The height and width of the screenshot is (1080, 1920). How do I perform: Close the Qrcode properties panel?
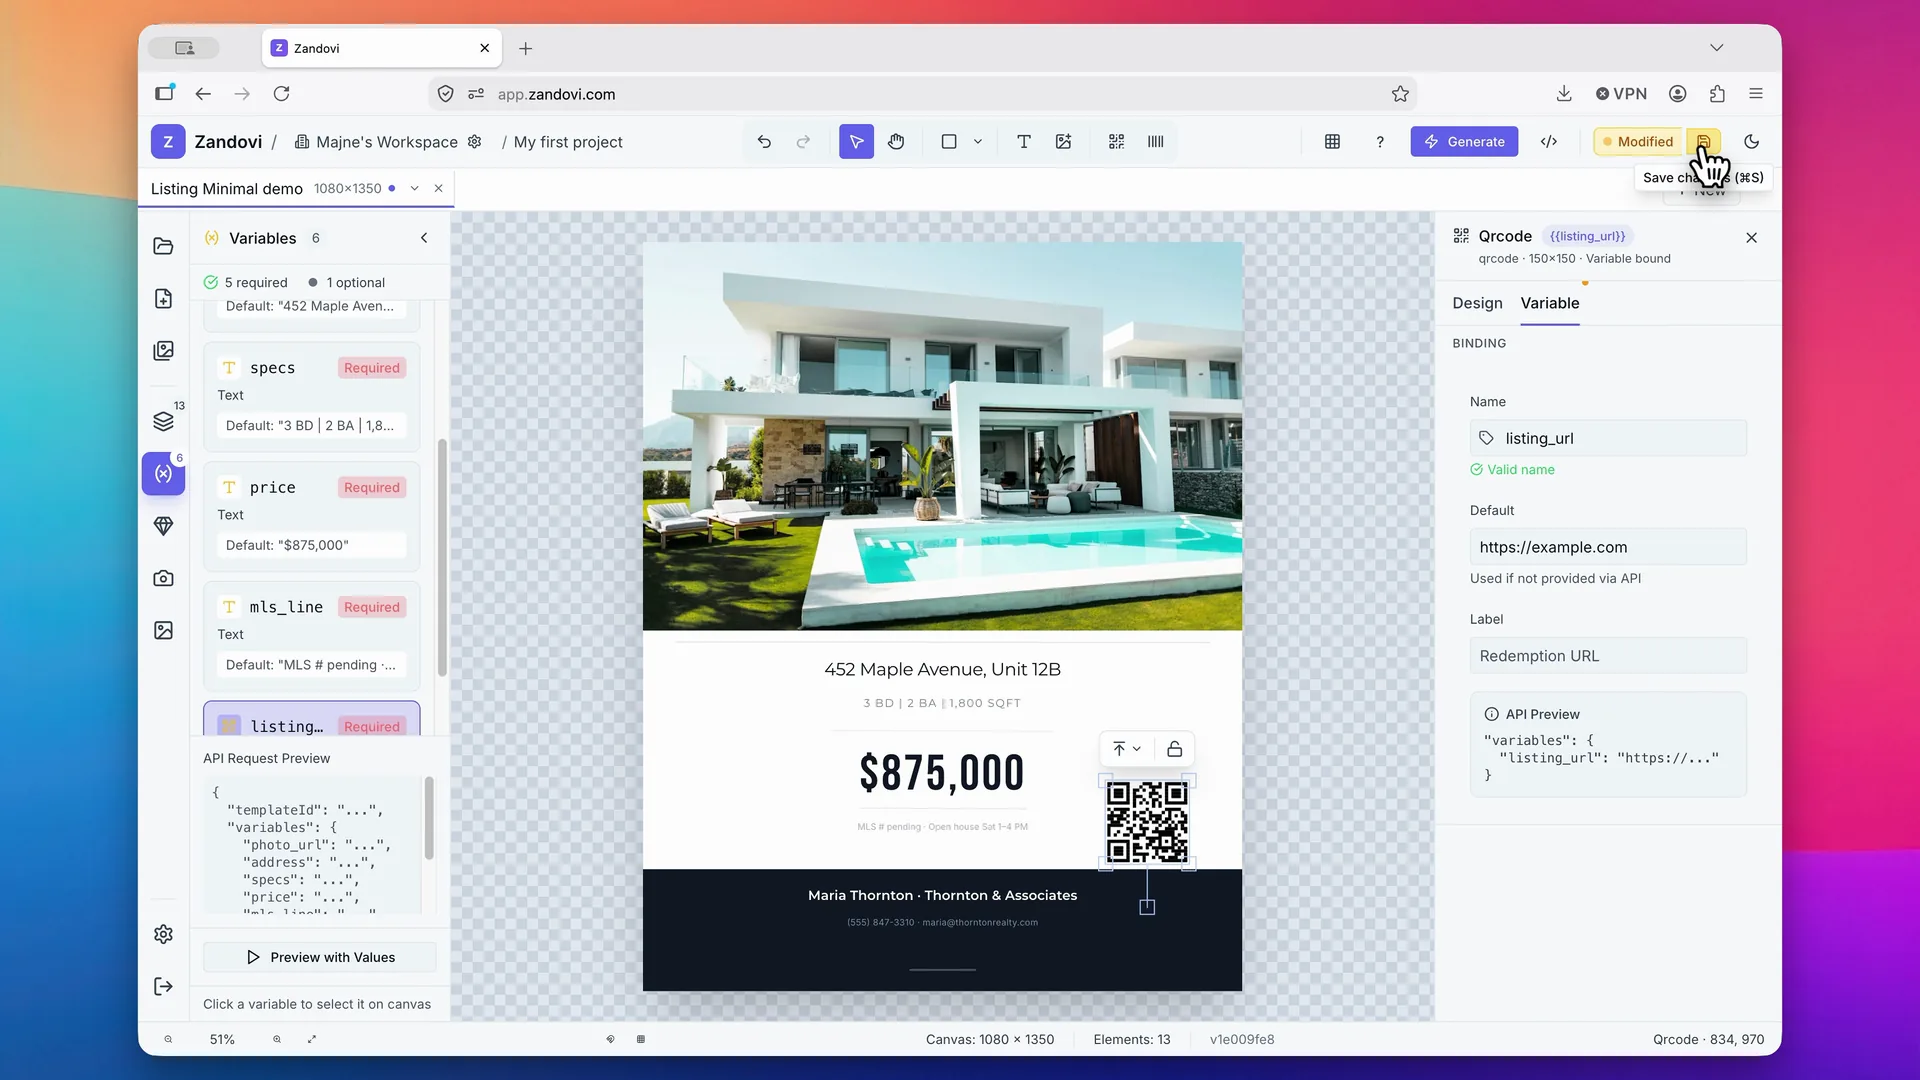click(x=1751, y=238)
